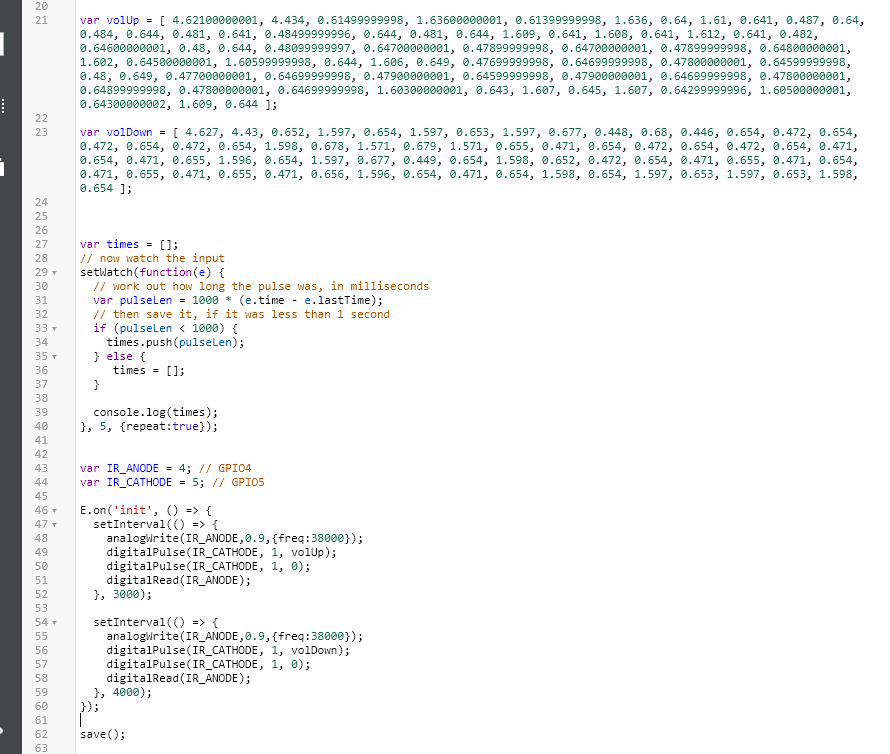Click the '// GPIO5' comment
Image resolution: width=890 pixels, height=754 pixels.
(238, 483)
